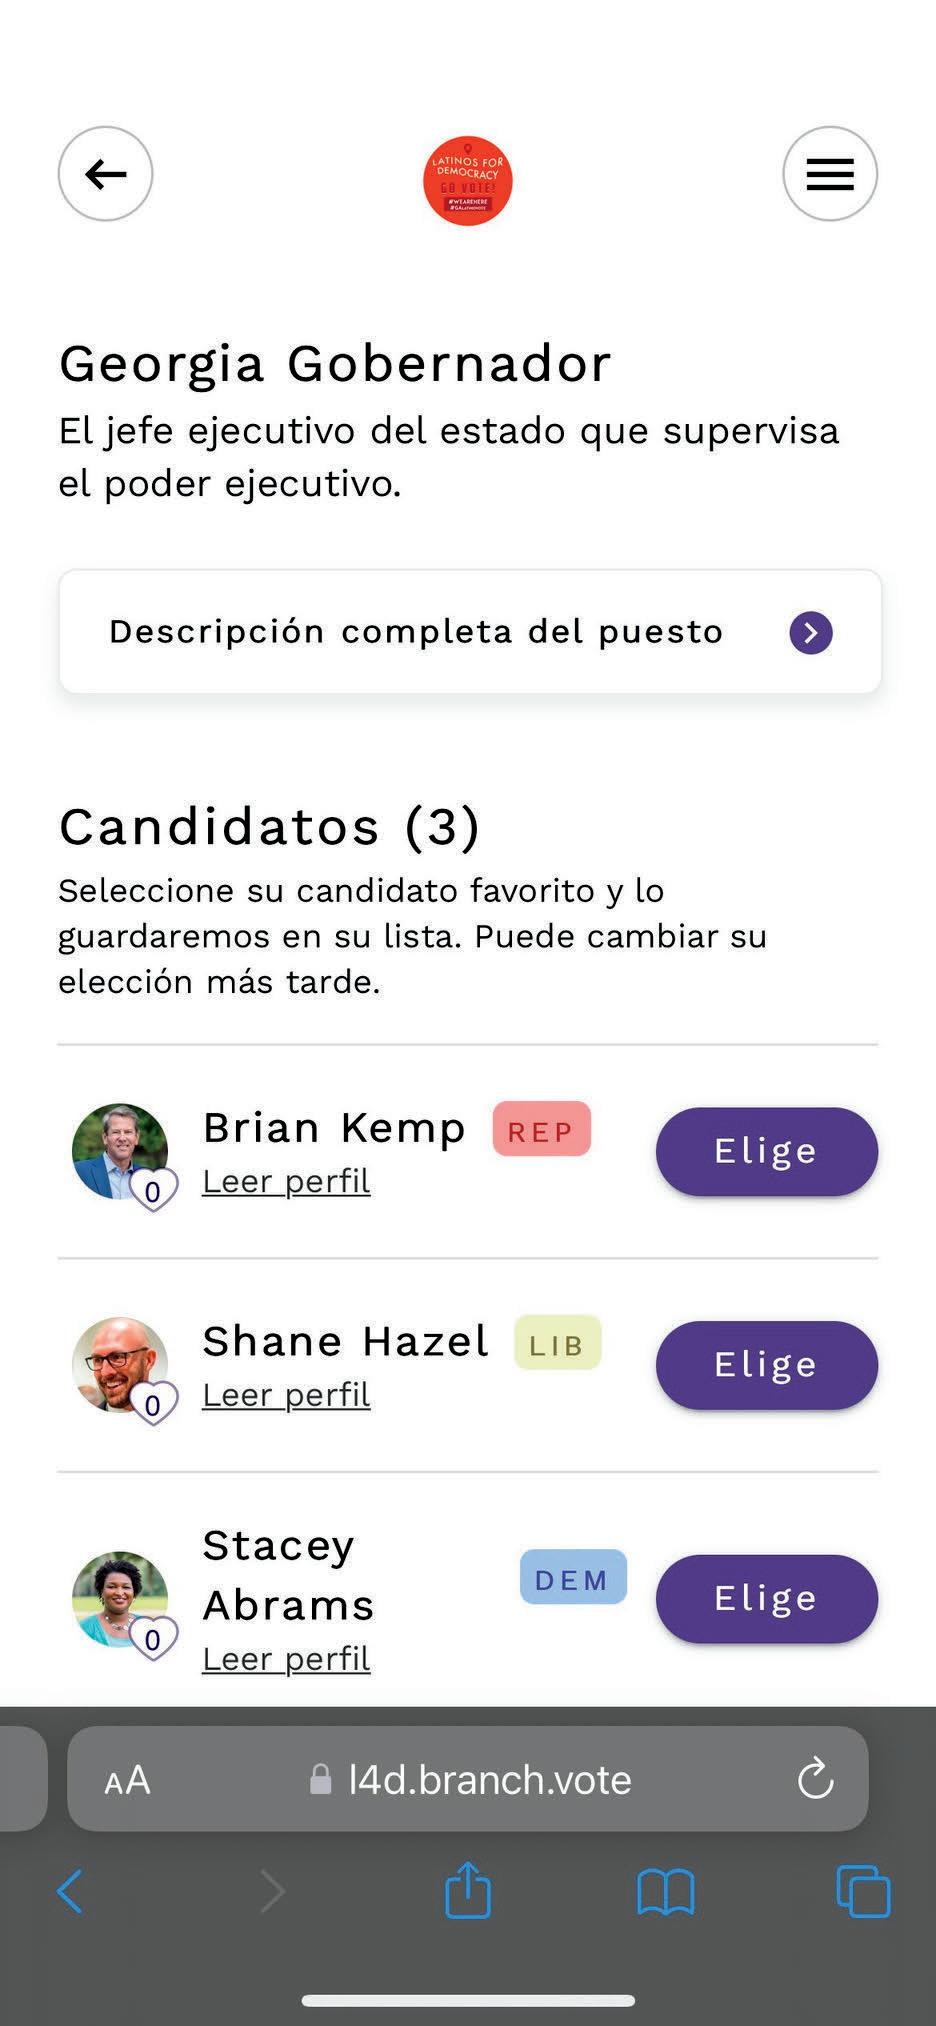Show open Safari tabs
The image size is (936, 2026).
click(862, 1891)
